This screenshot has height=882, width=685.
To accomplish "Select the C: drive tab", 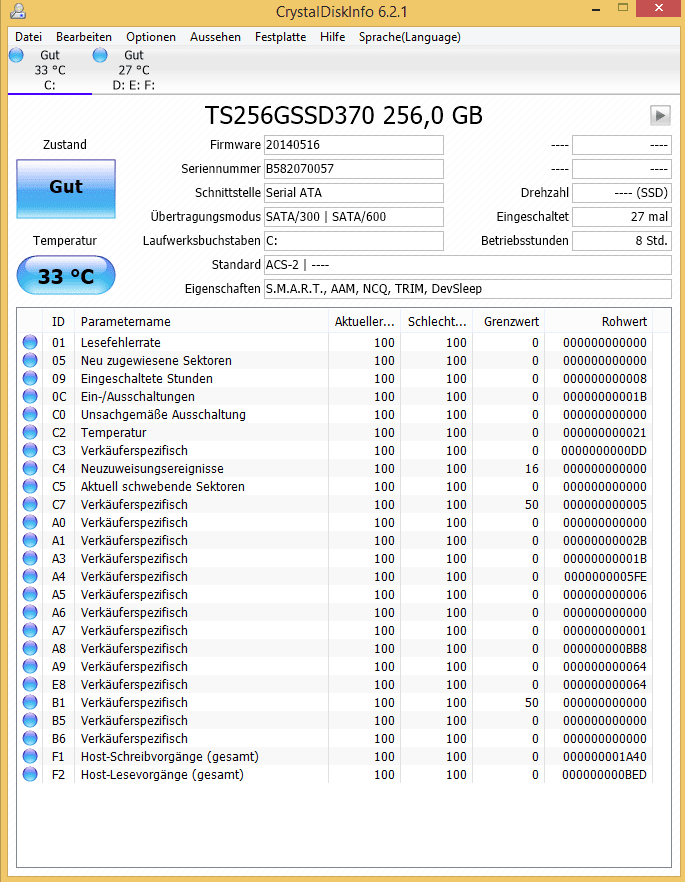I will [x=49, y=70].
